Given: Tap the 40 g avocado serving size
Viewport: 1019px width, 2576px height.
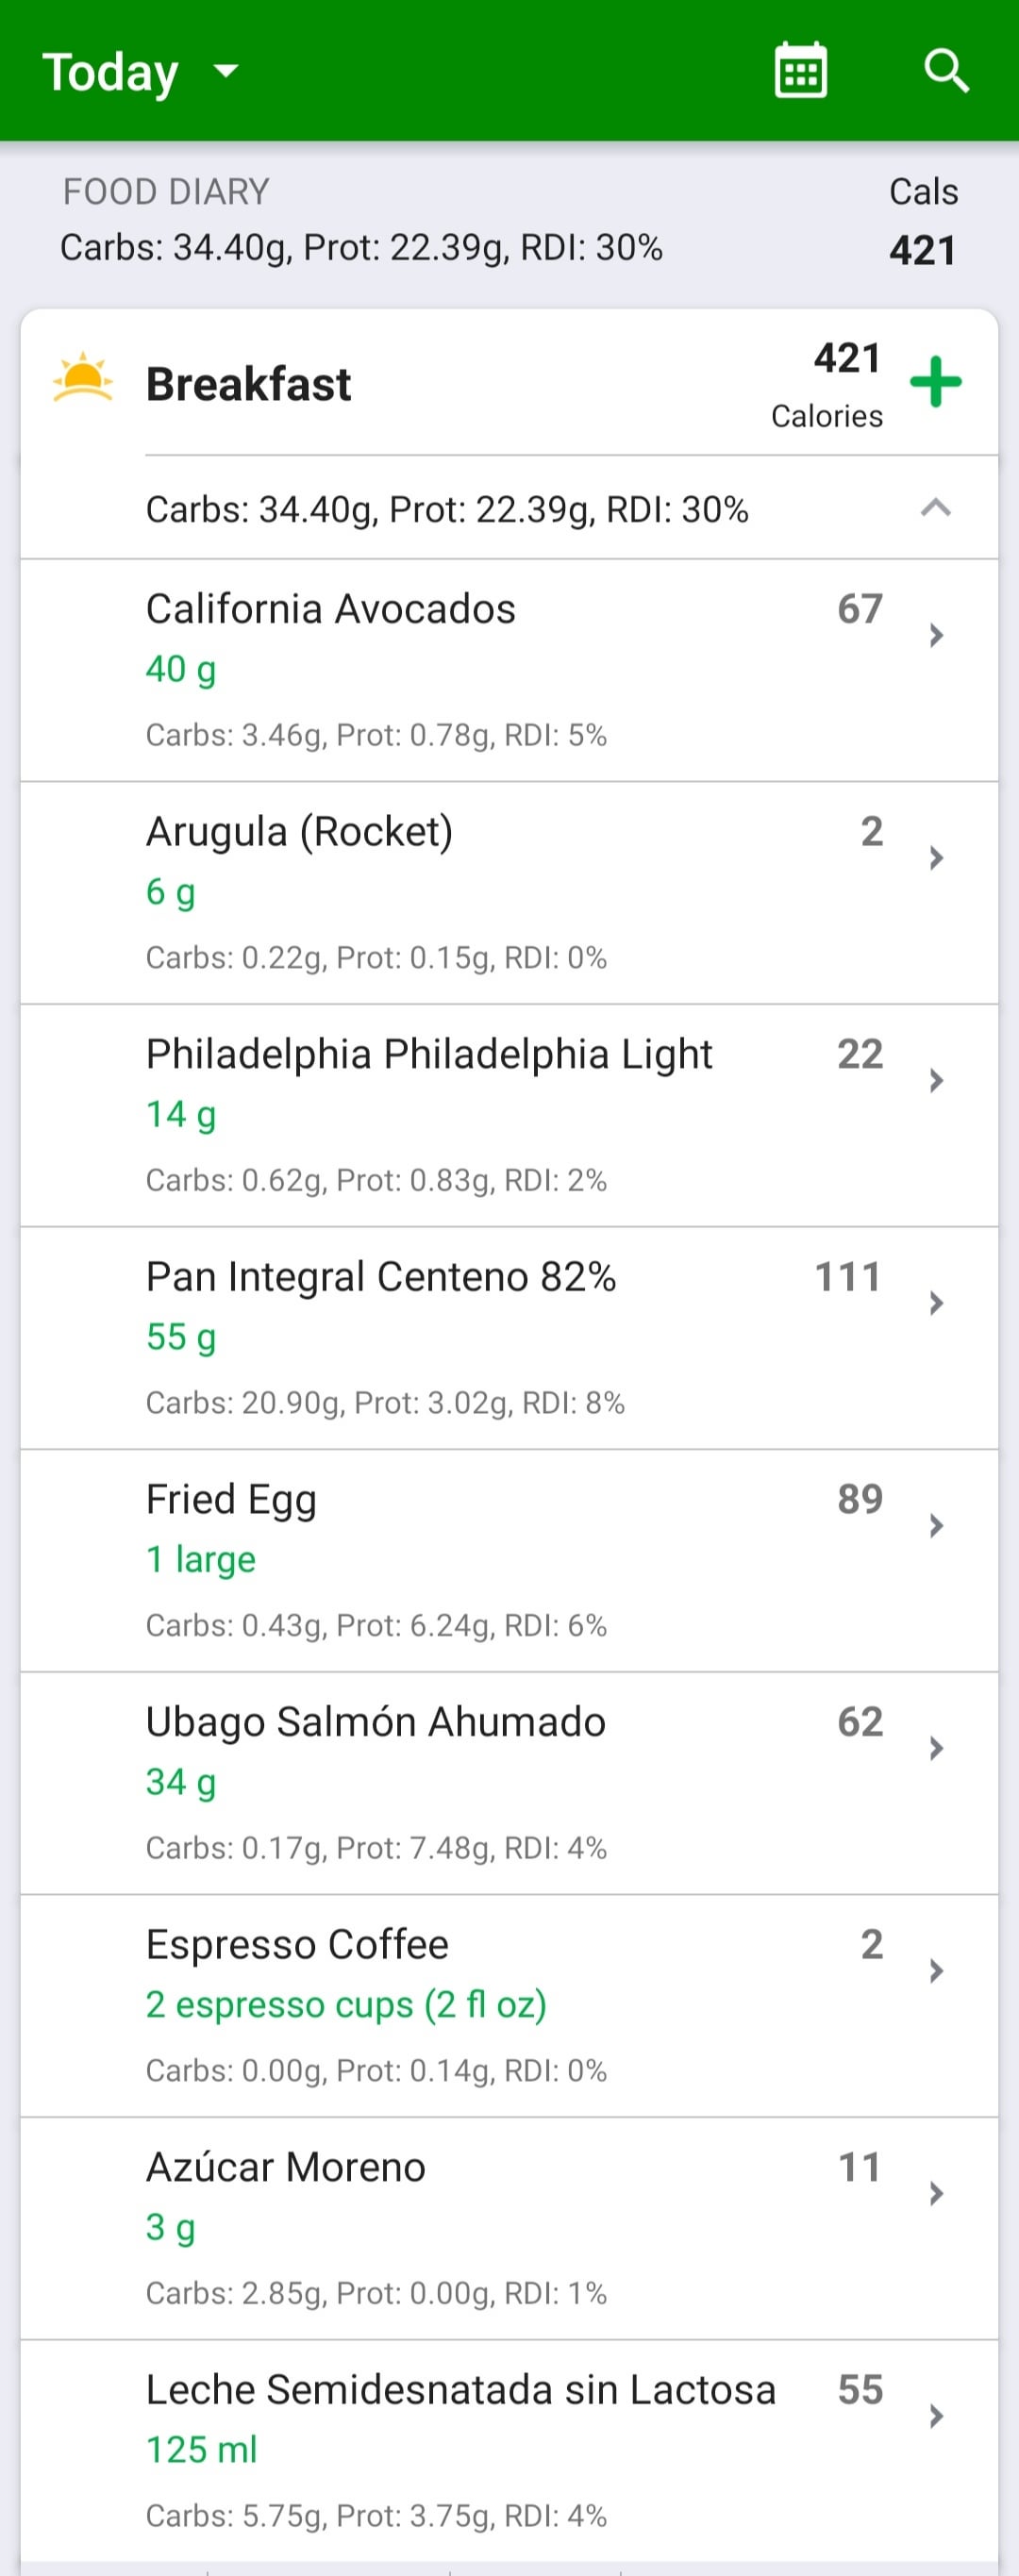Looking at the screenshot, I should pos(181,669).
